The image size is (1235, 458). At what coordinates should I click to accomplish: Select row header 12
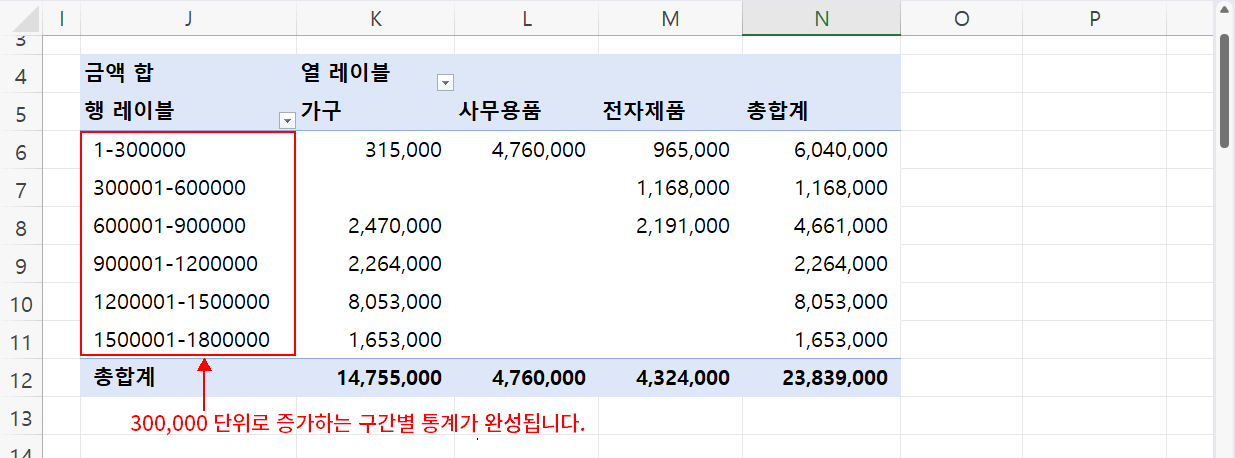click(22, 378)
